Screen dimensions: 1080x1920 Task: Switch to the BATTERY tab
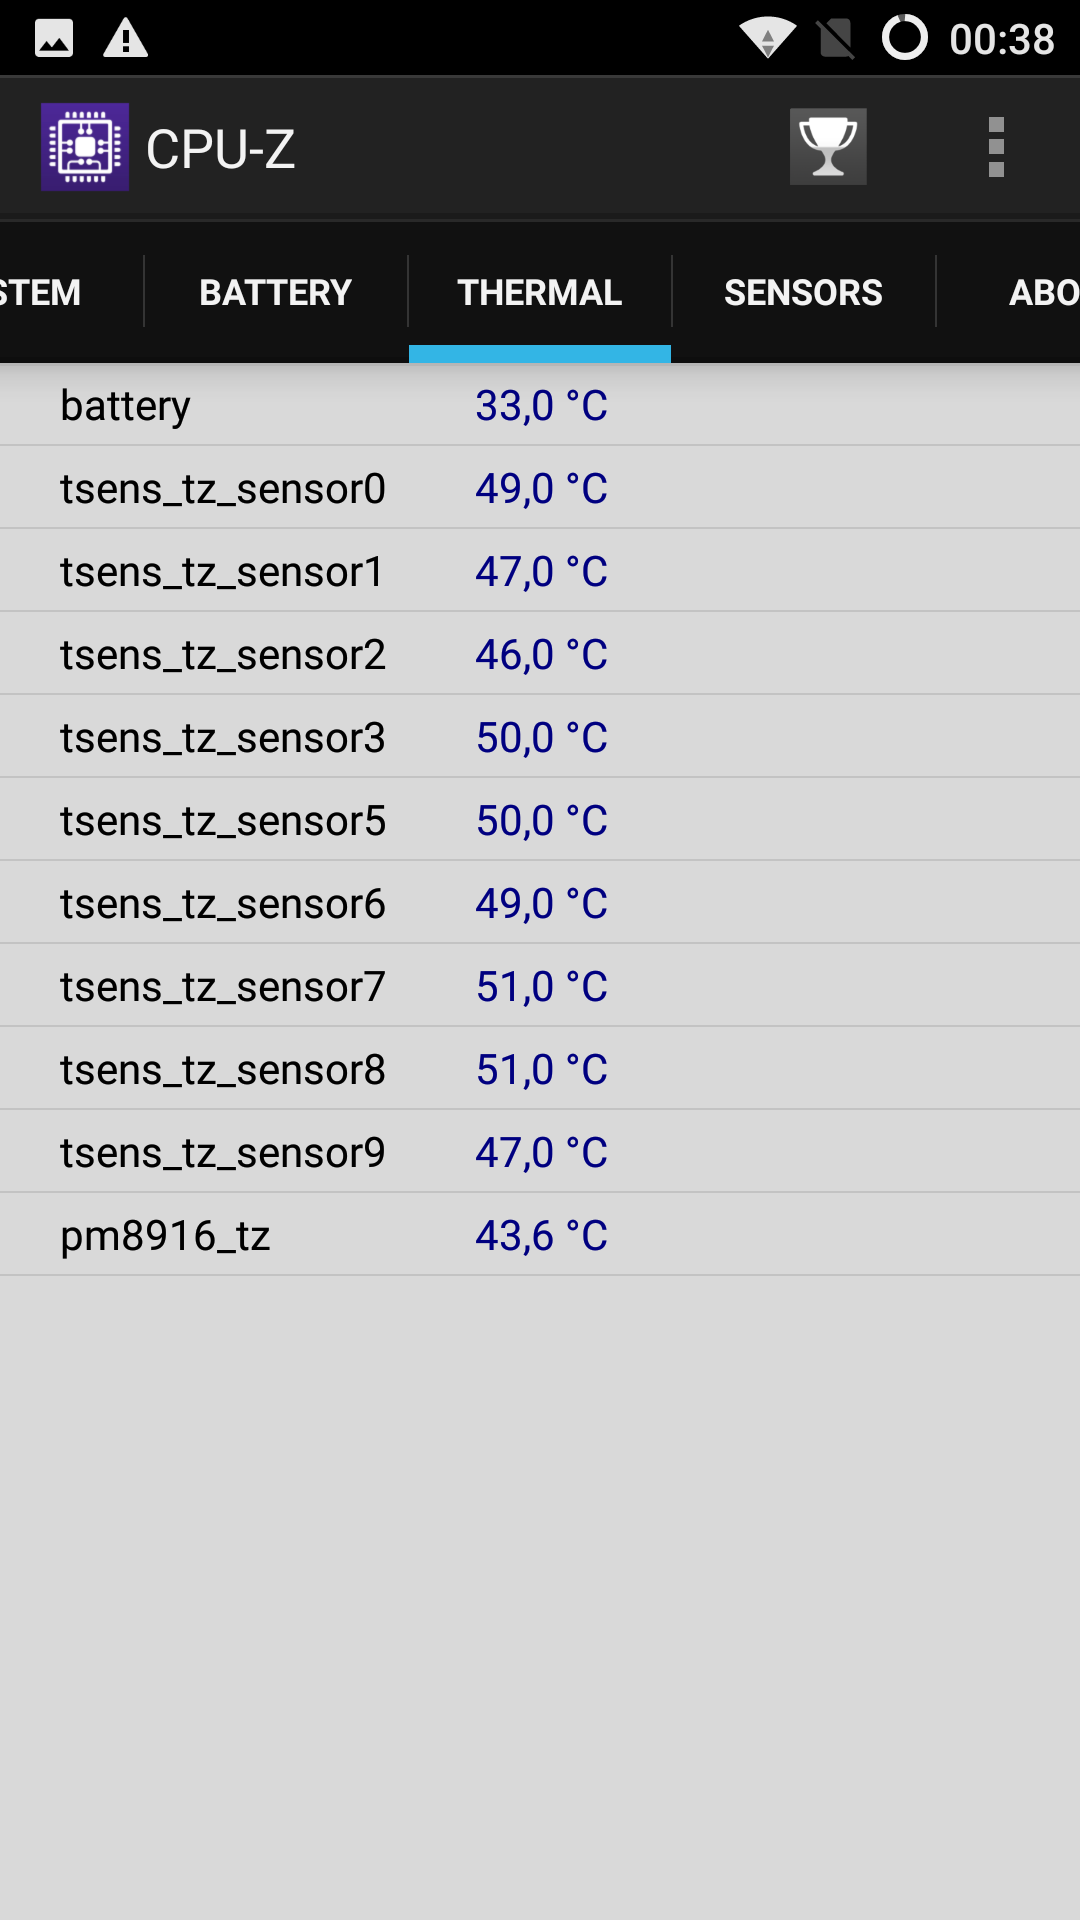point(276,292)
